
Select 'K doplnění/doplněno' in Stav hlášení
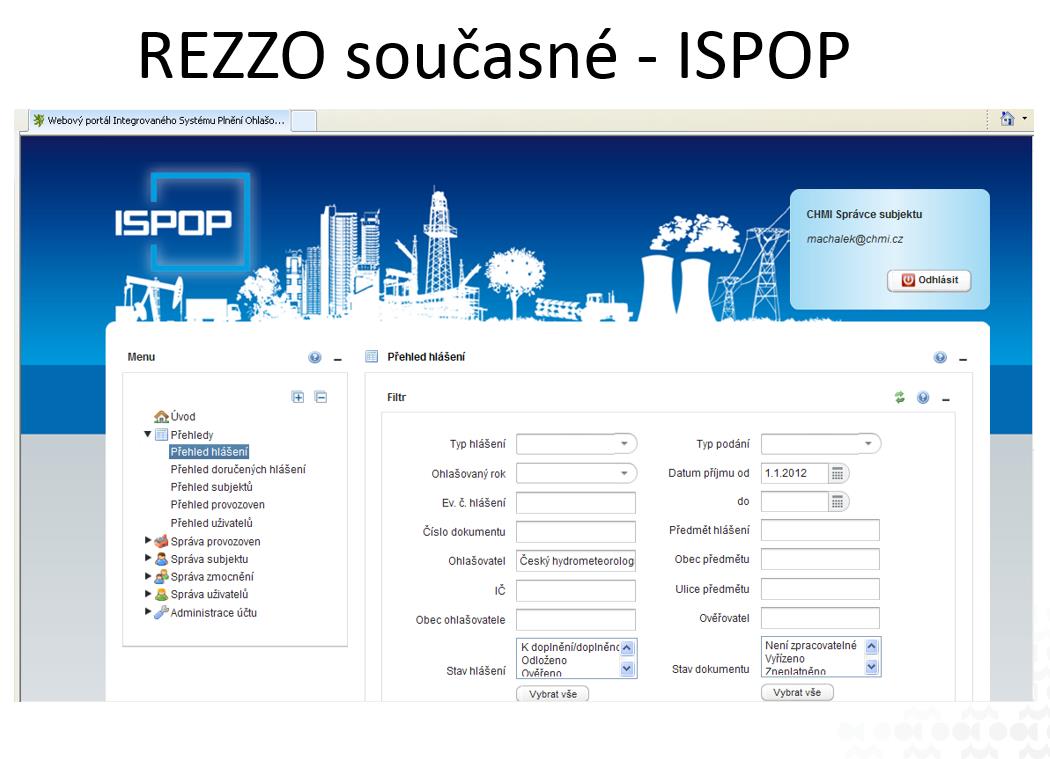click(x=570, y=647)
